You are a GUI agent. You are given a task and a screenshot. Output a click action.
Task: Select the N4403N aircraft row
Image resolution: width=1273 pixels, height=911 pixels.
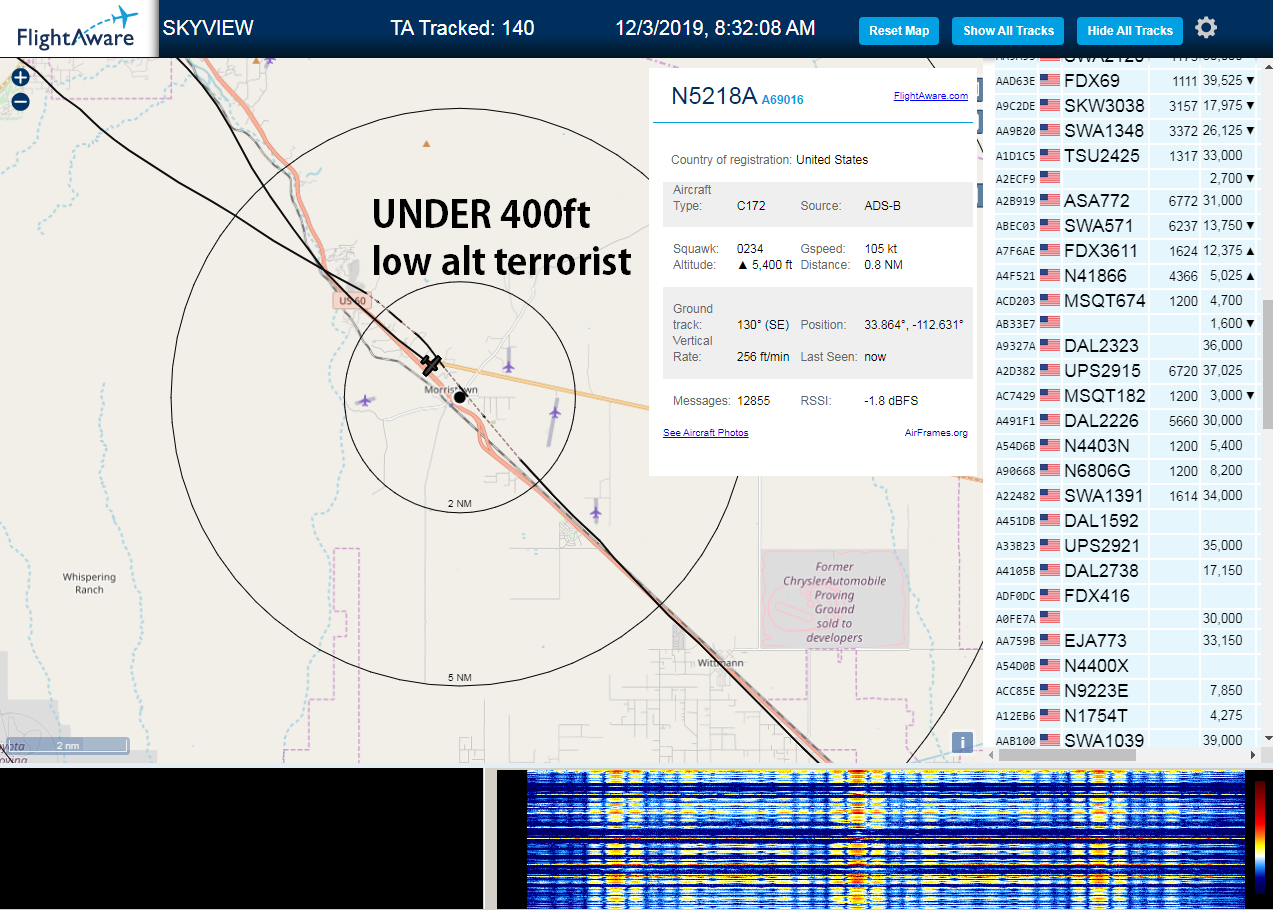pos(1126,446)
